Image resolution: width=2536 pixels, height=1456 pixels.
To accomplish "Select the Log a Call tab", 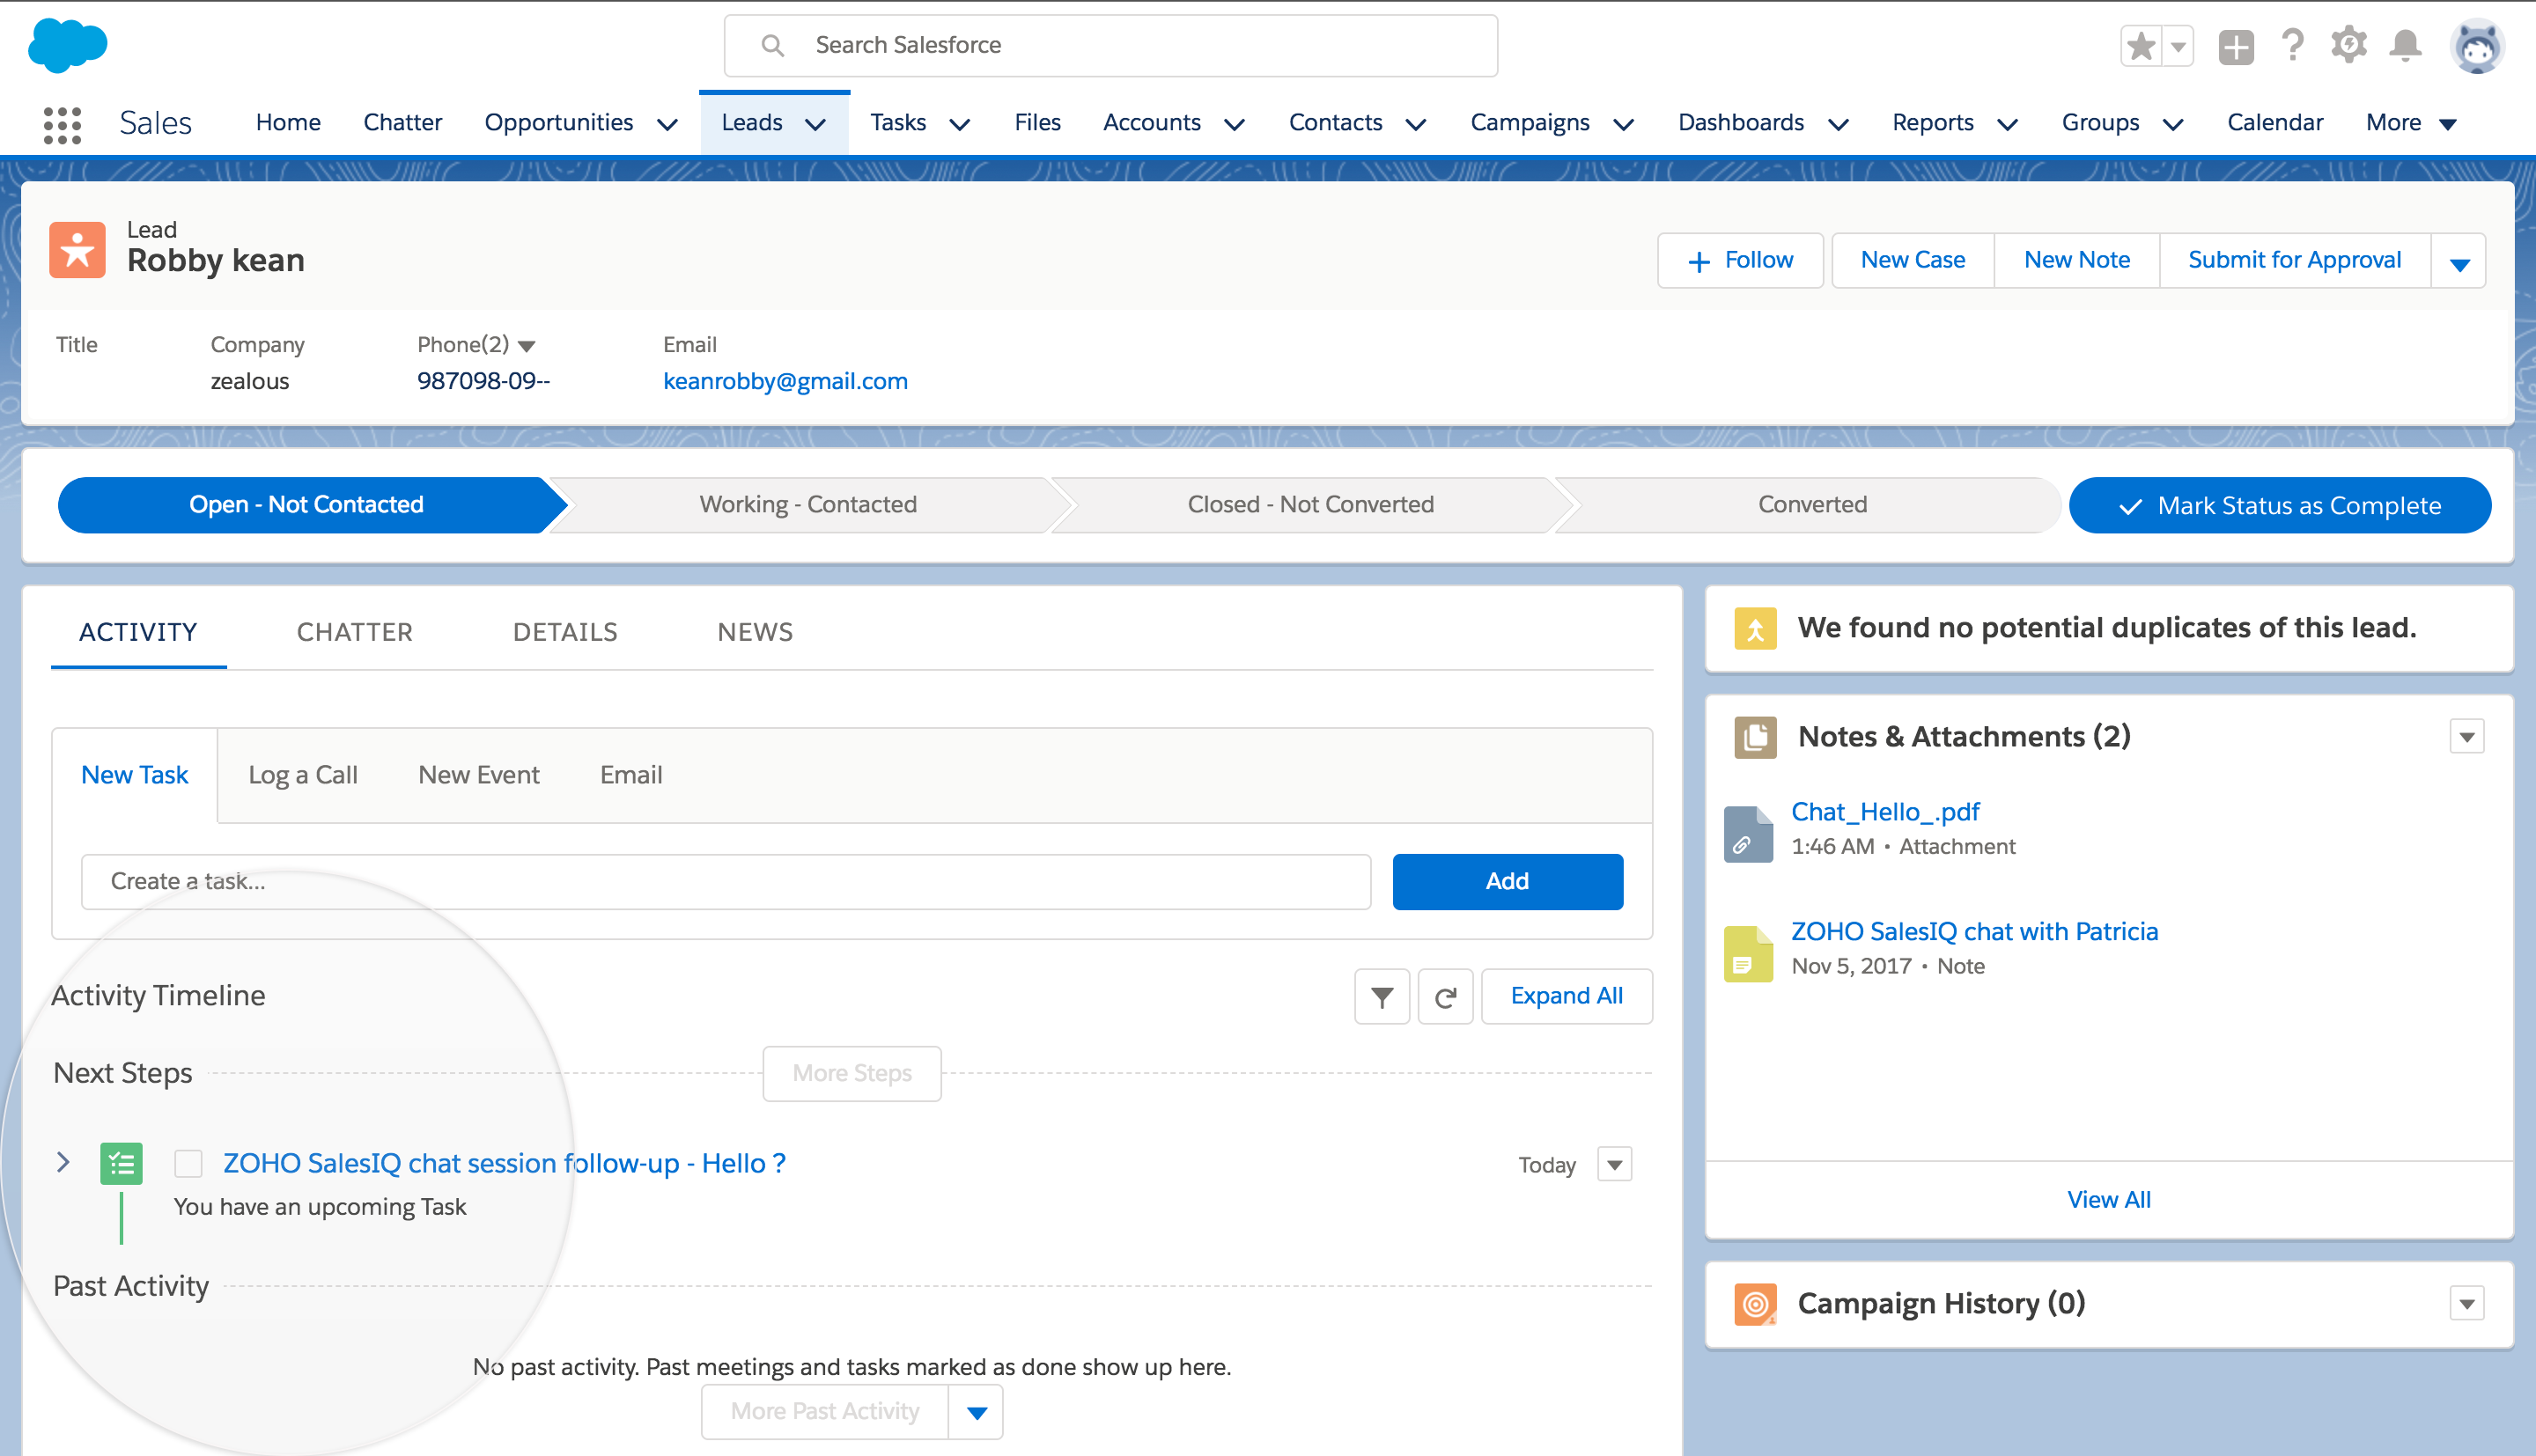I will [302, 775].
